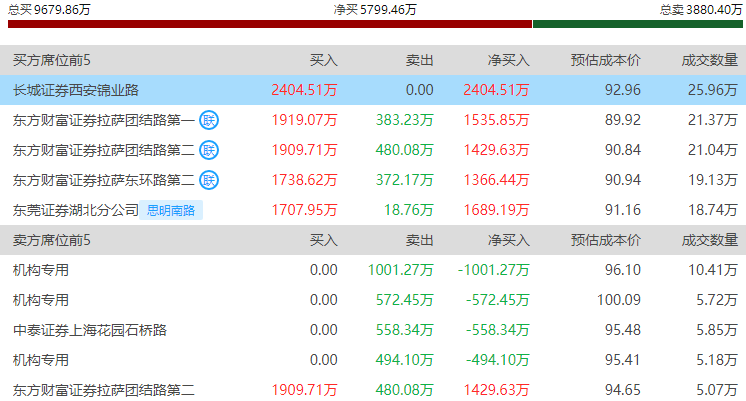Click the -1001.27万 net value

(x=493, y=270)
